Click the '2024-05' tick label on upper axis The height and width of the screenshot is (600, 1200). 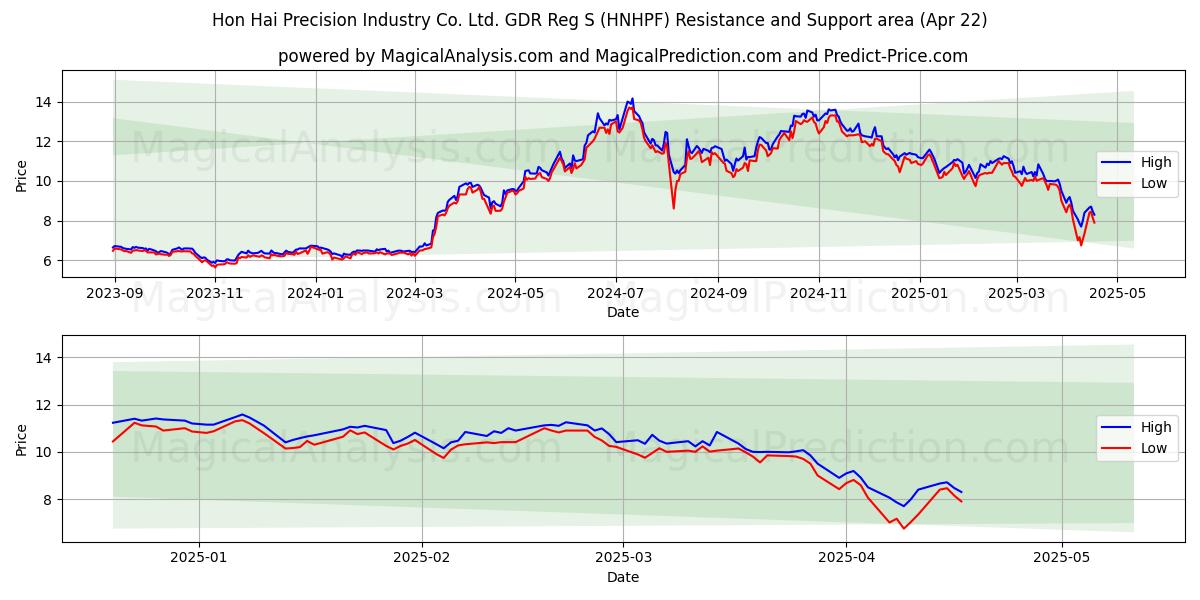(x=515, y=293)
